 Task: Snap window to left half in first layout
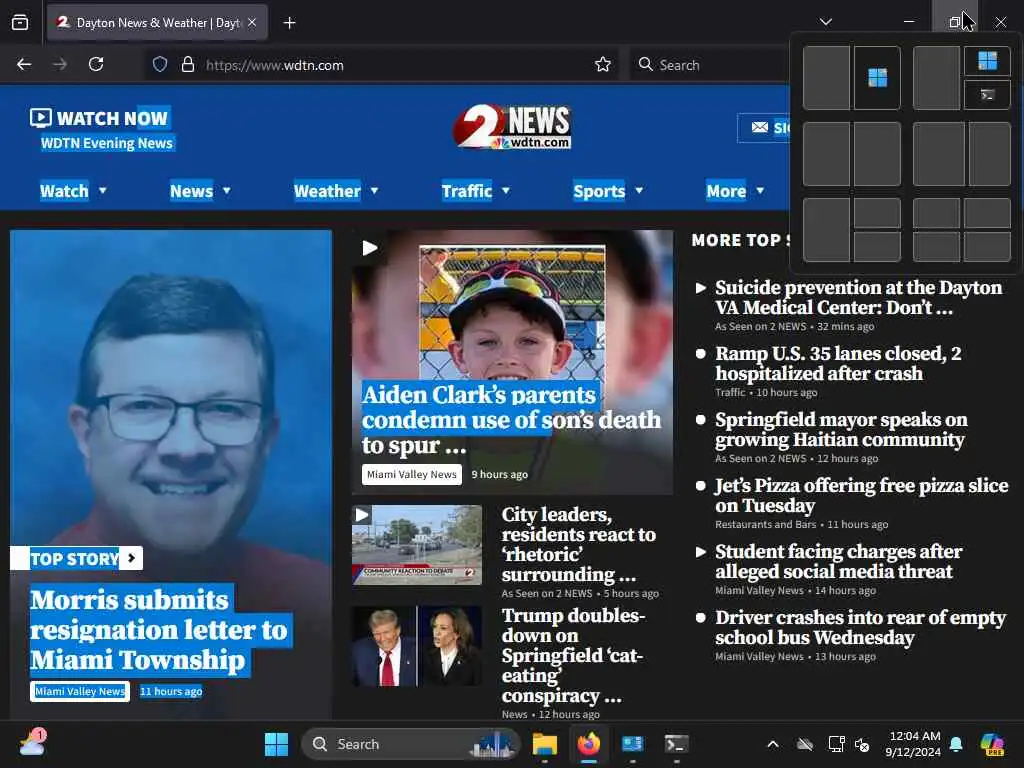(x=826, y=78)
